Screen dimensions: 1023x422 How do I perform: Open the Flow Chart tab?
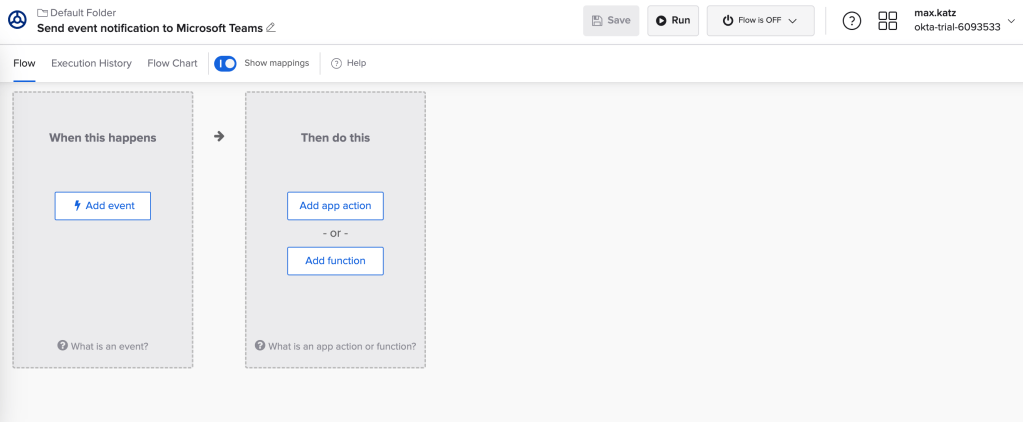(x=172, y=63)
